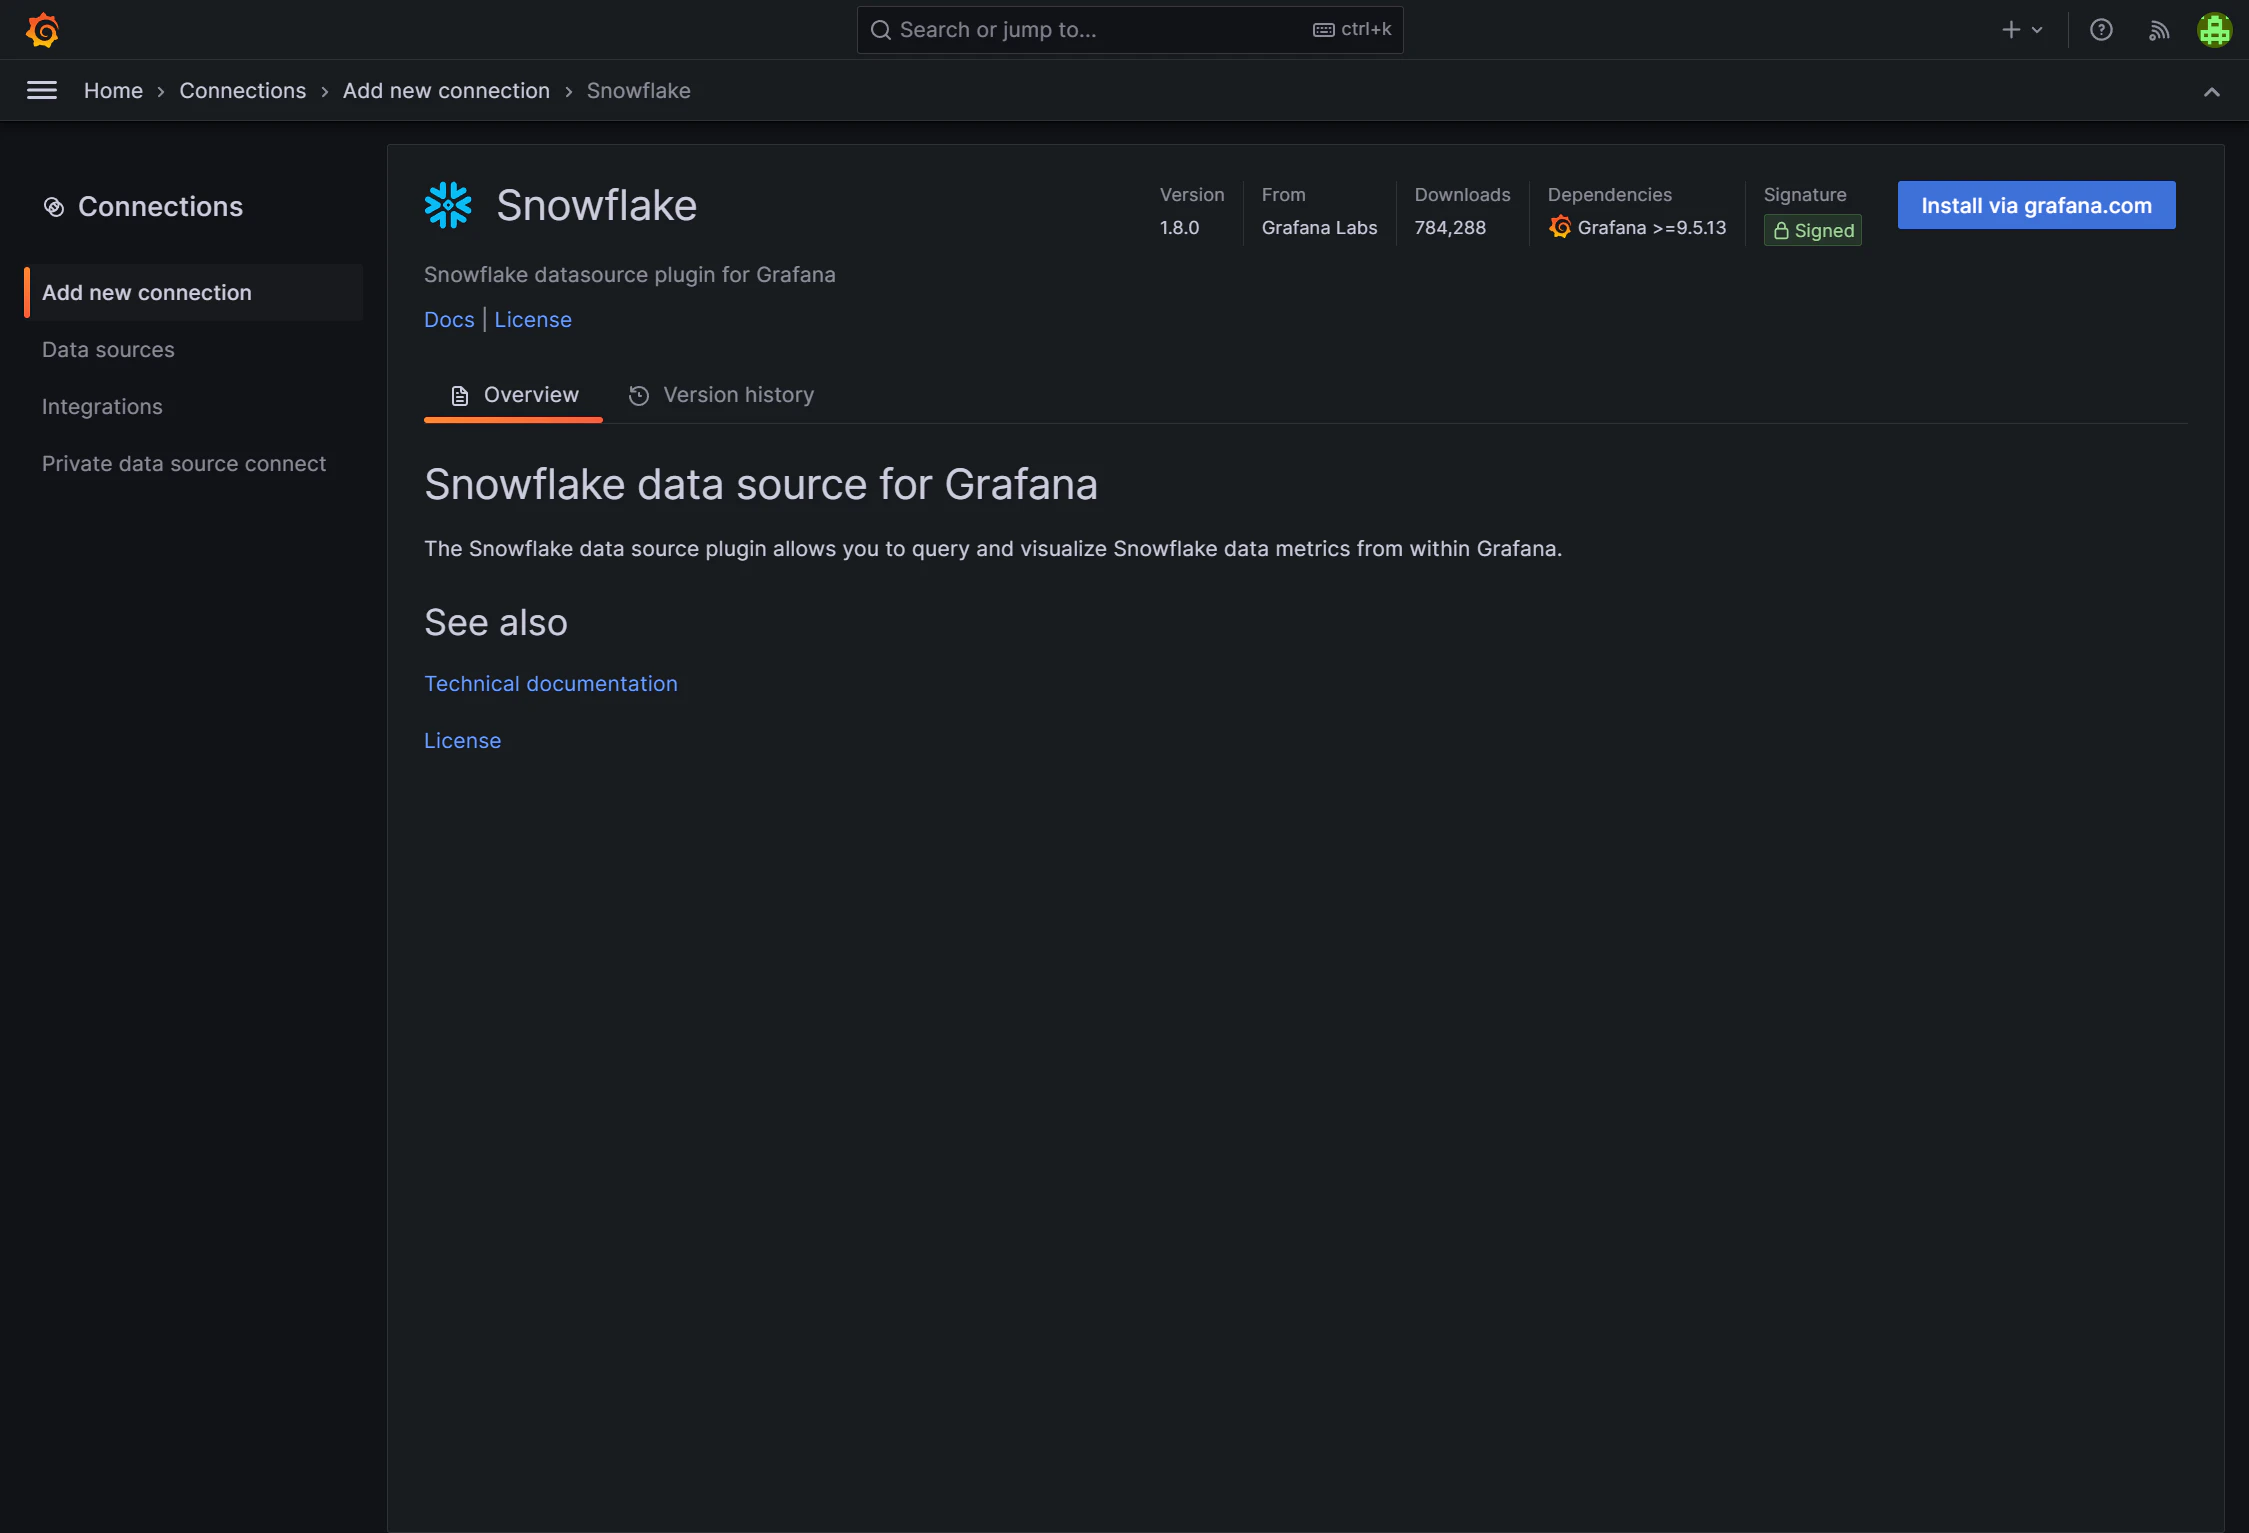Click the Snowflake plugin logo
Viewport: 2249px width, 1533px height.
coord(448,205)
